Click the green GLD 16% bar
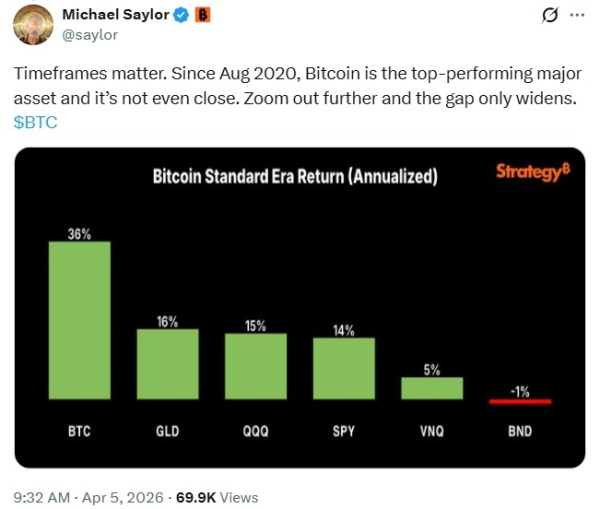Image resolution: width=600 pixels, height=509 pixels. click(x=167, y=365)
